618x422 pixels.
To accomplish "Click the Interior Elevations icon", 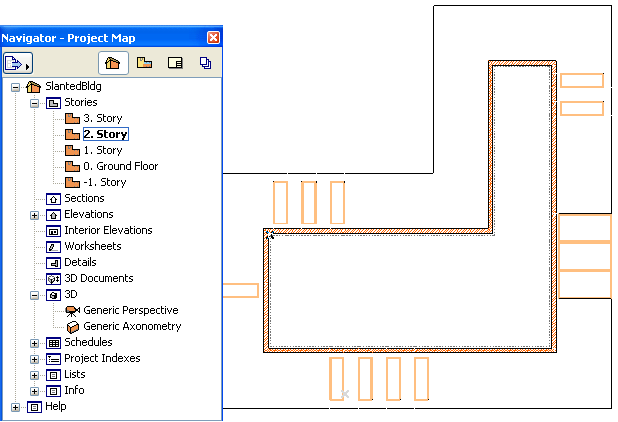I will click(53, 231).
